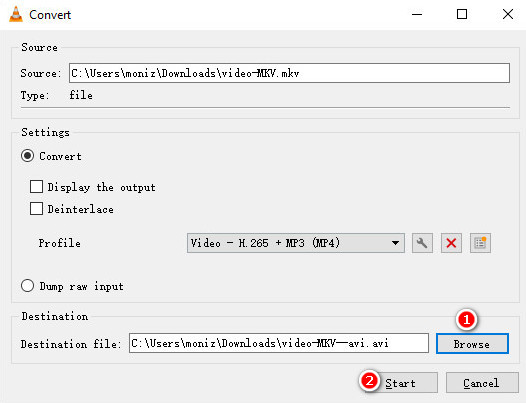
Task: Click the 'Source:' field label
Action: [41, 73]
